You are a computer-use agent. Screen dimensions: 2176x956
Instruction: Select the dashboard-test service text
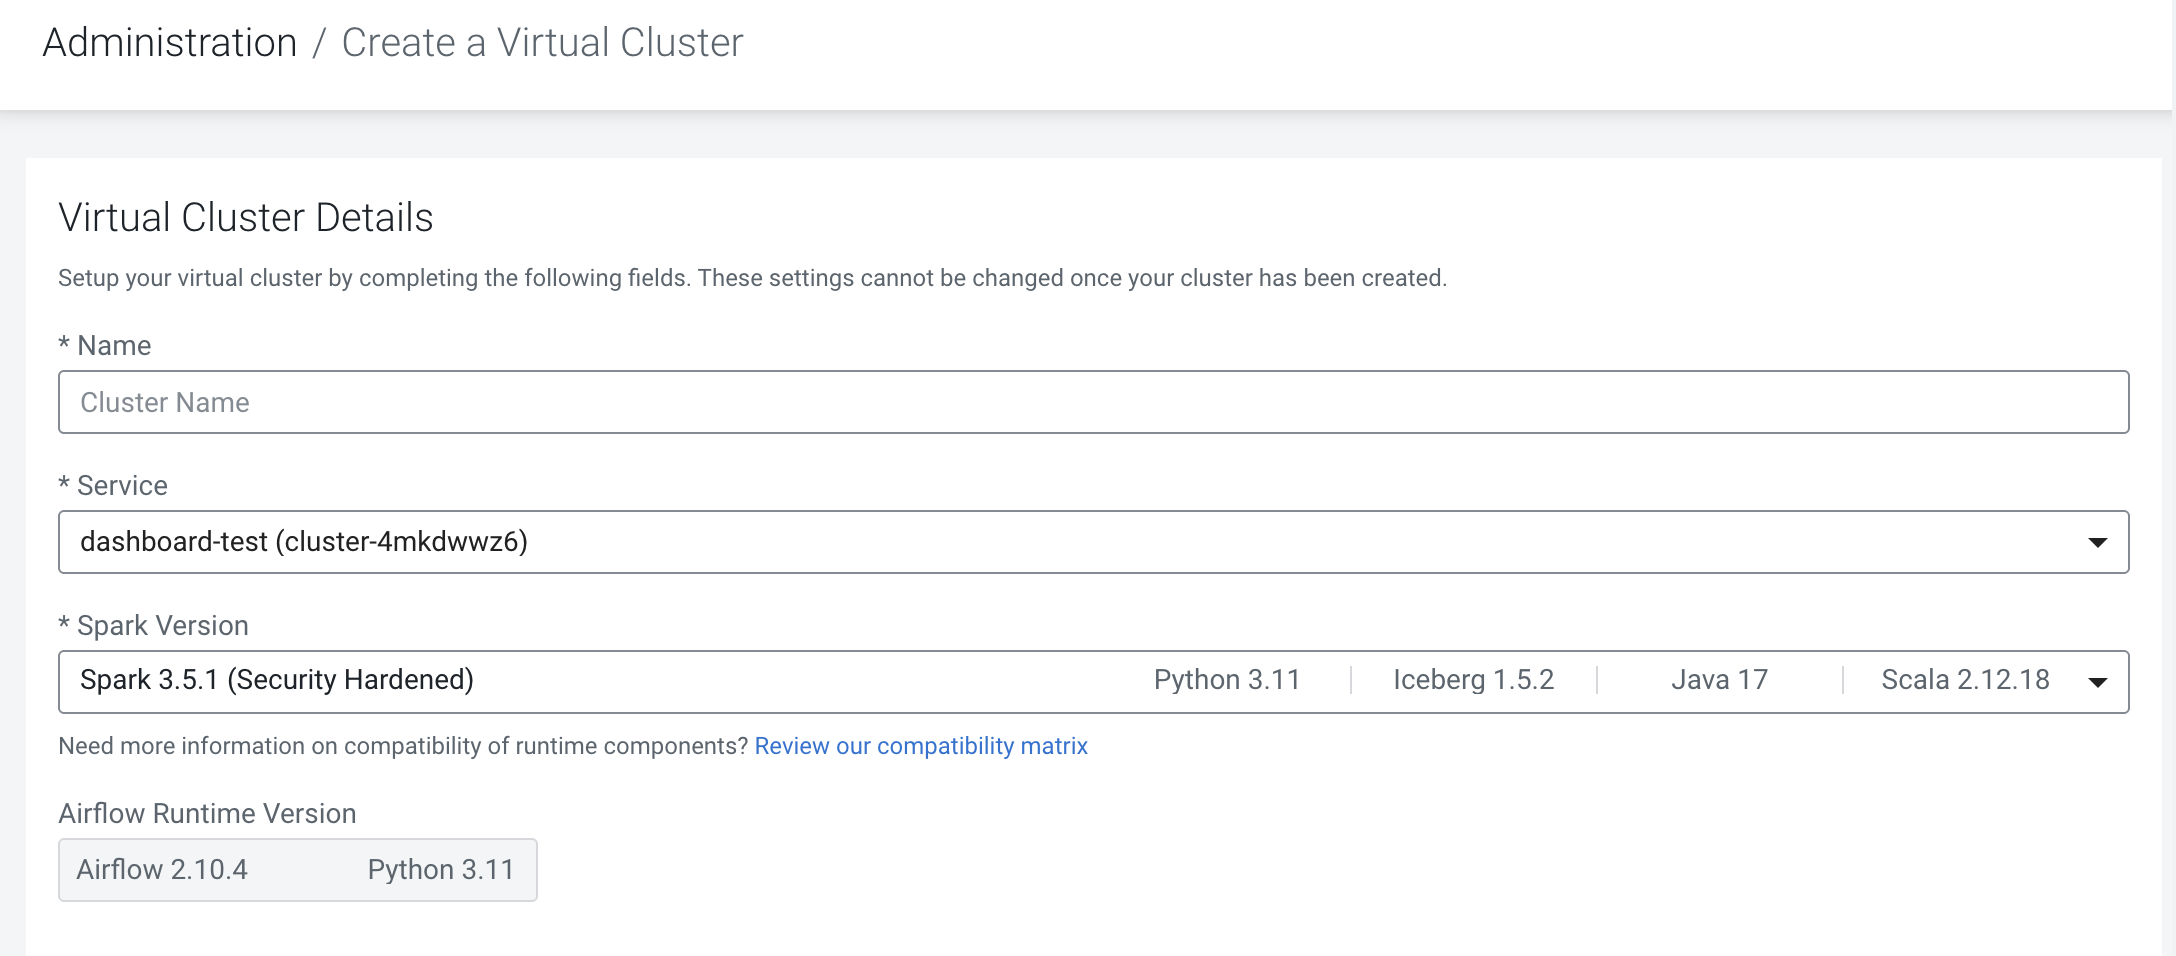pyautogui.click(x=303, y=542)
